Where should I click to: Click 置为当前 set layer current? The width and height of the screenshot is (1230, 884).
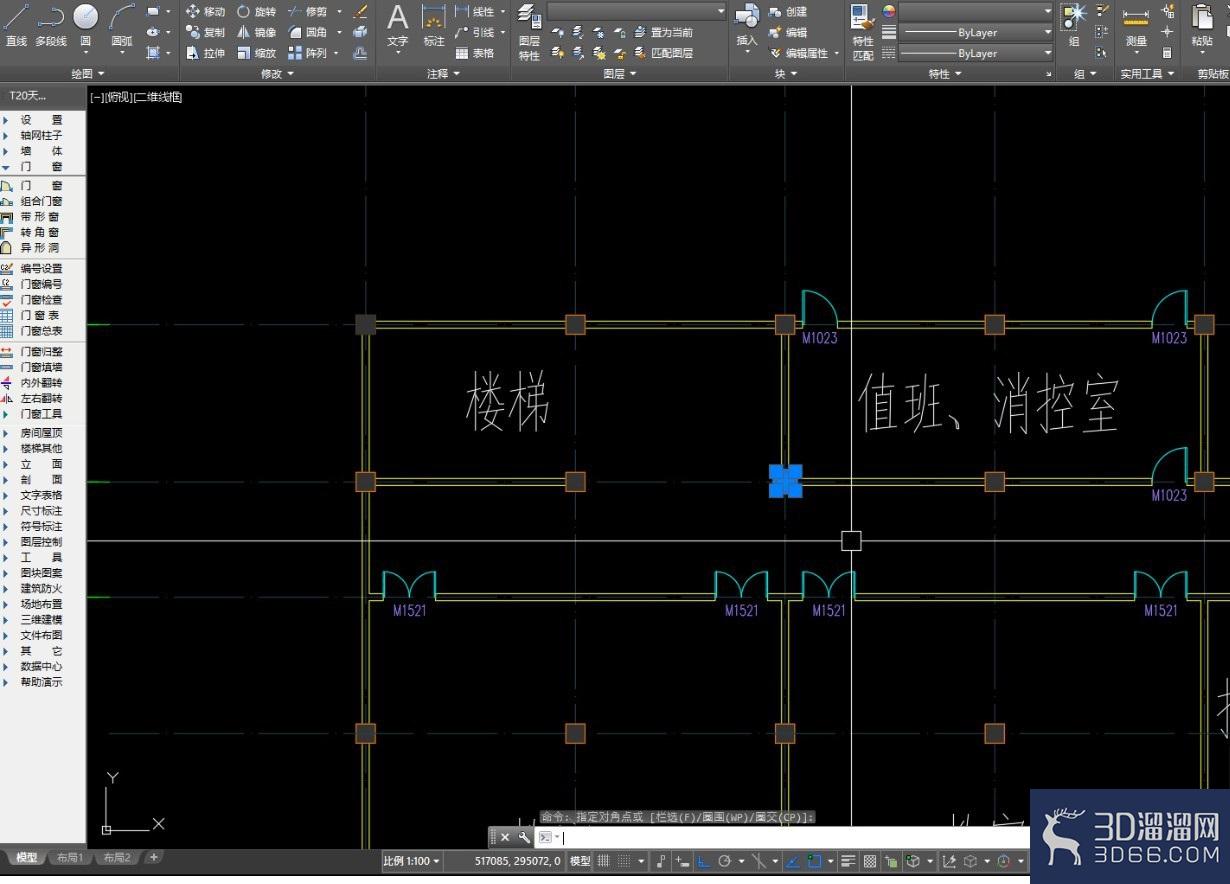tap(664, 32)
